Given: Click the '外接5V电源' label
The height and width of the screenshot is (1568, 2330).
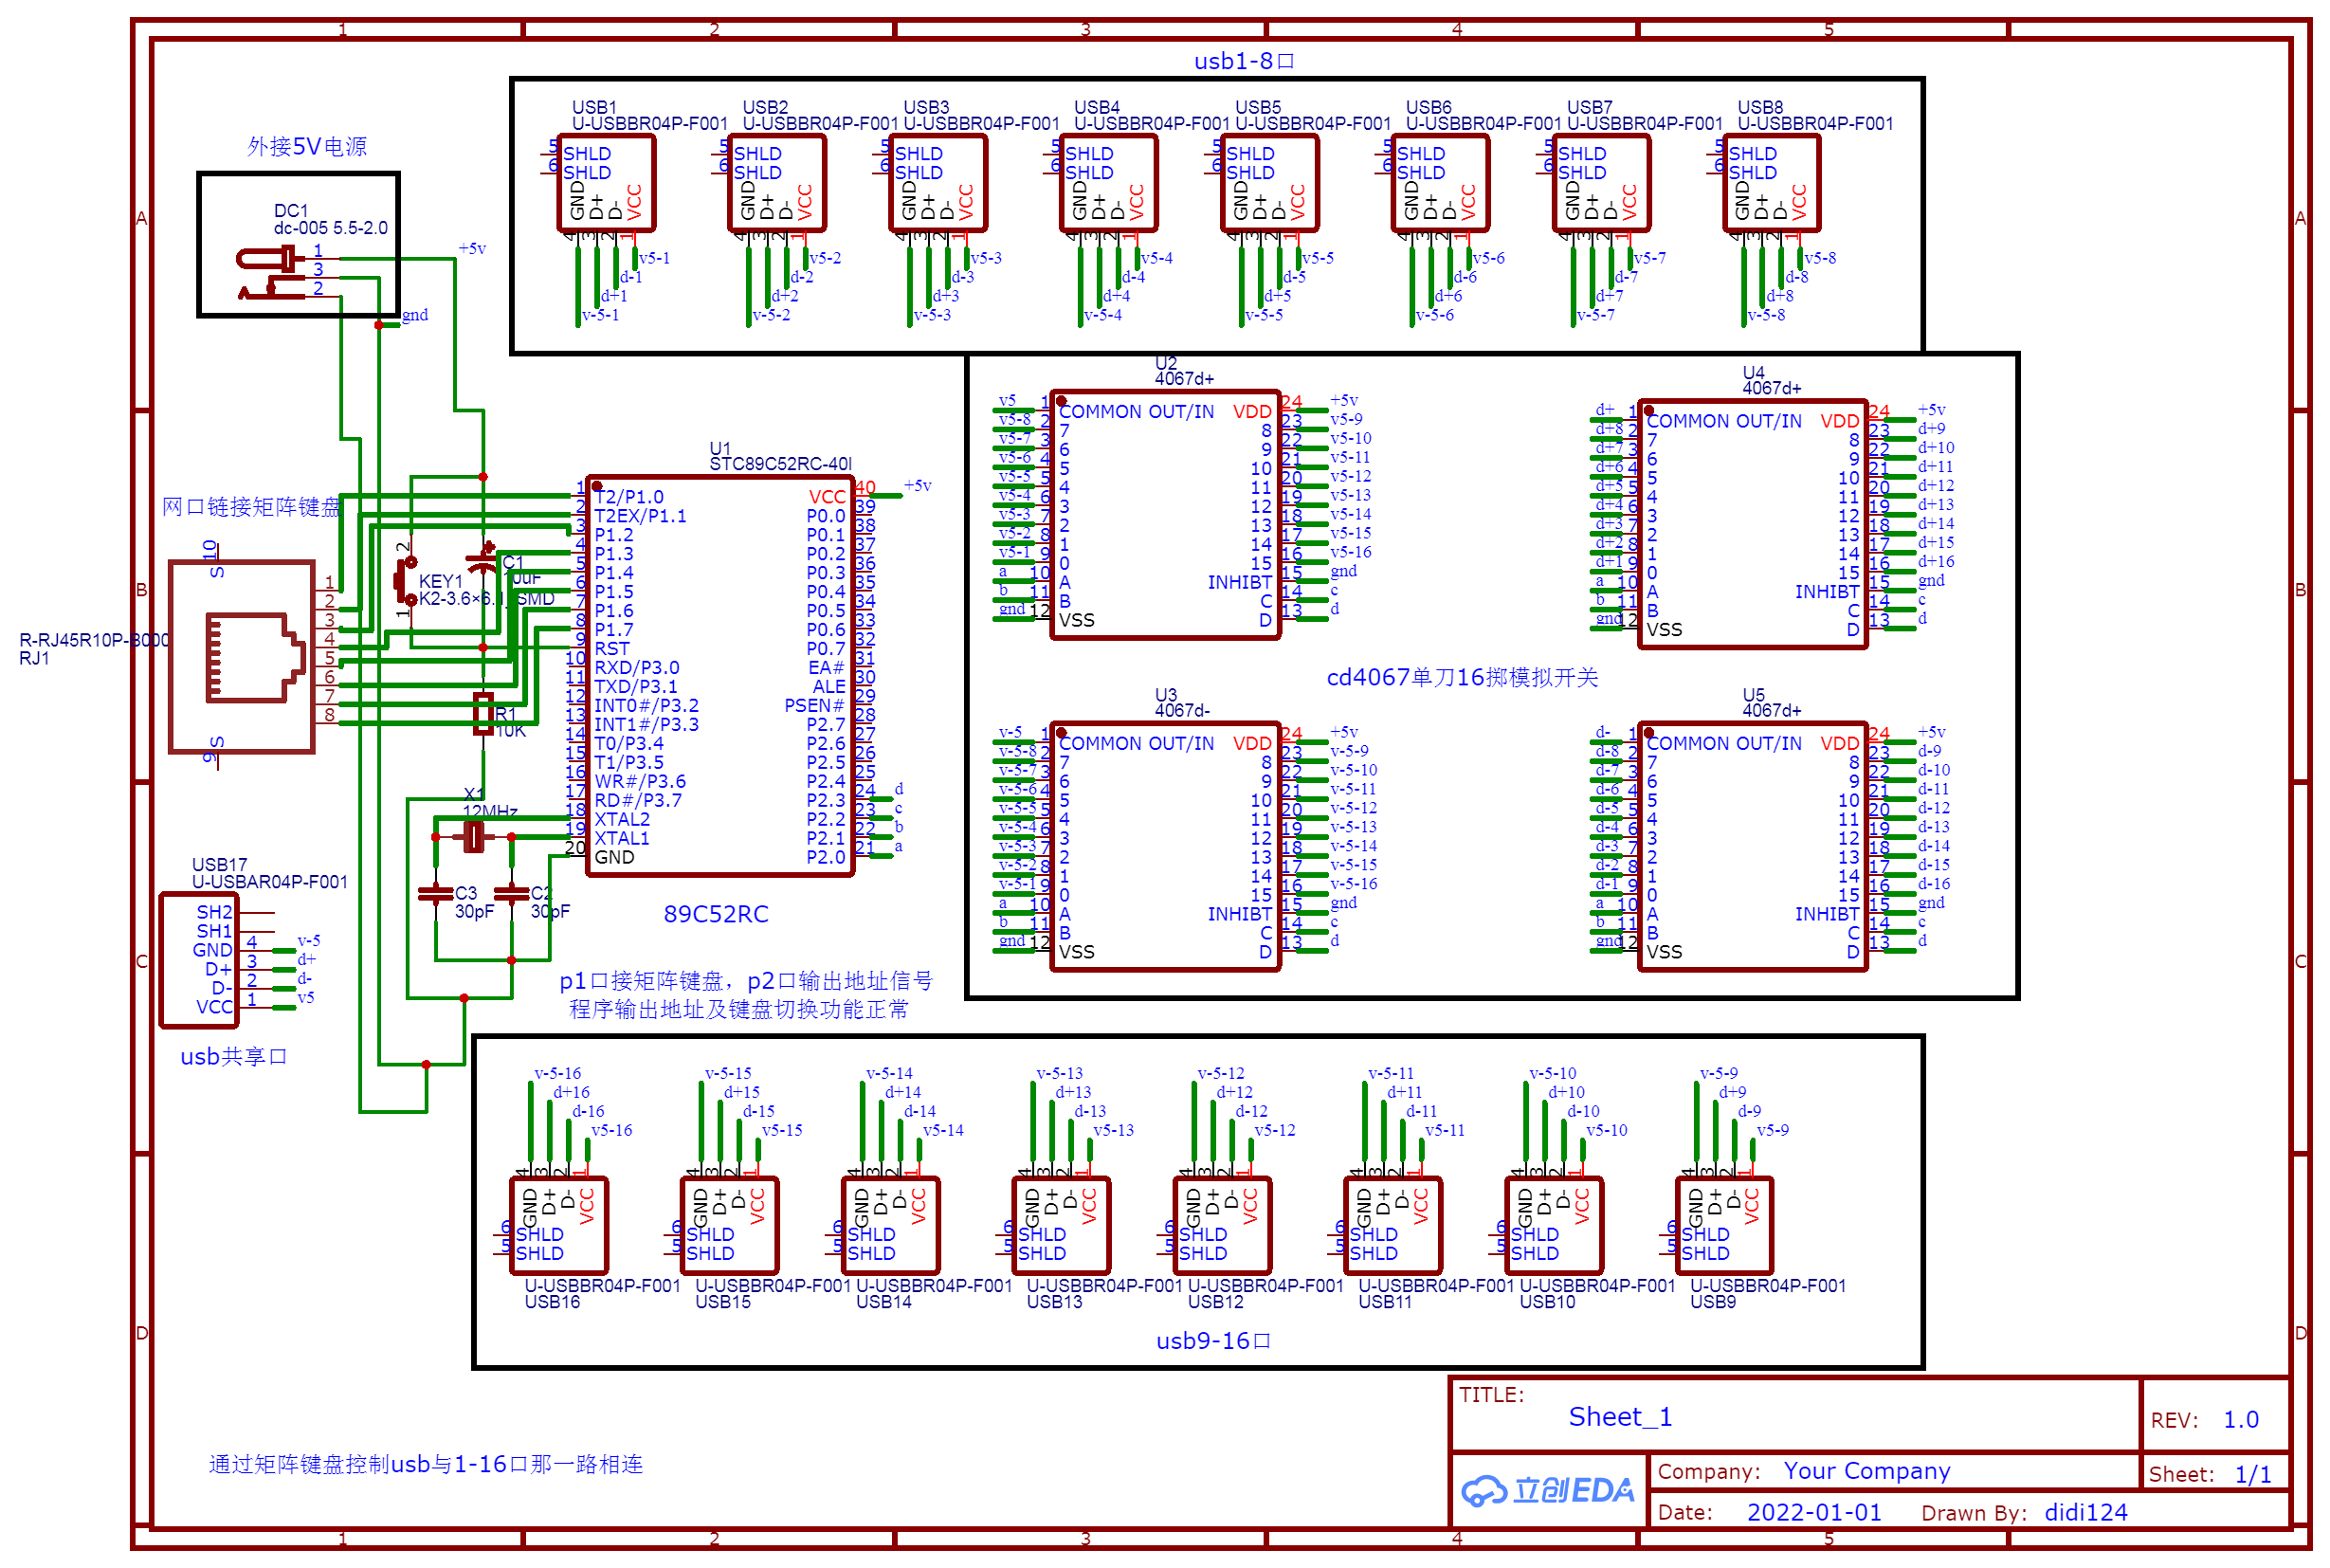Looking at the screenshot, I should click(x=307, y=147).
